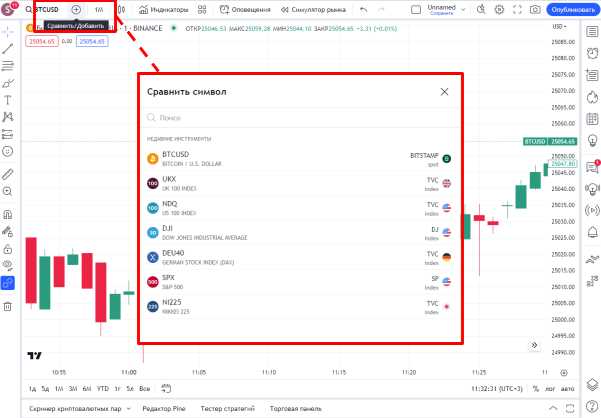Open the chart type candles icon

coord(122,10)
